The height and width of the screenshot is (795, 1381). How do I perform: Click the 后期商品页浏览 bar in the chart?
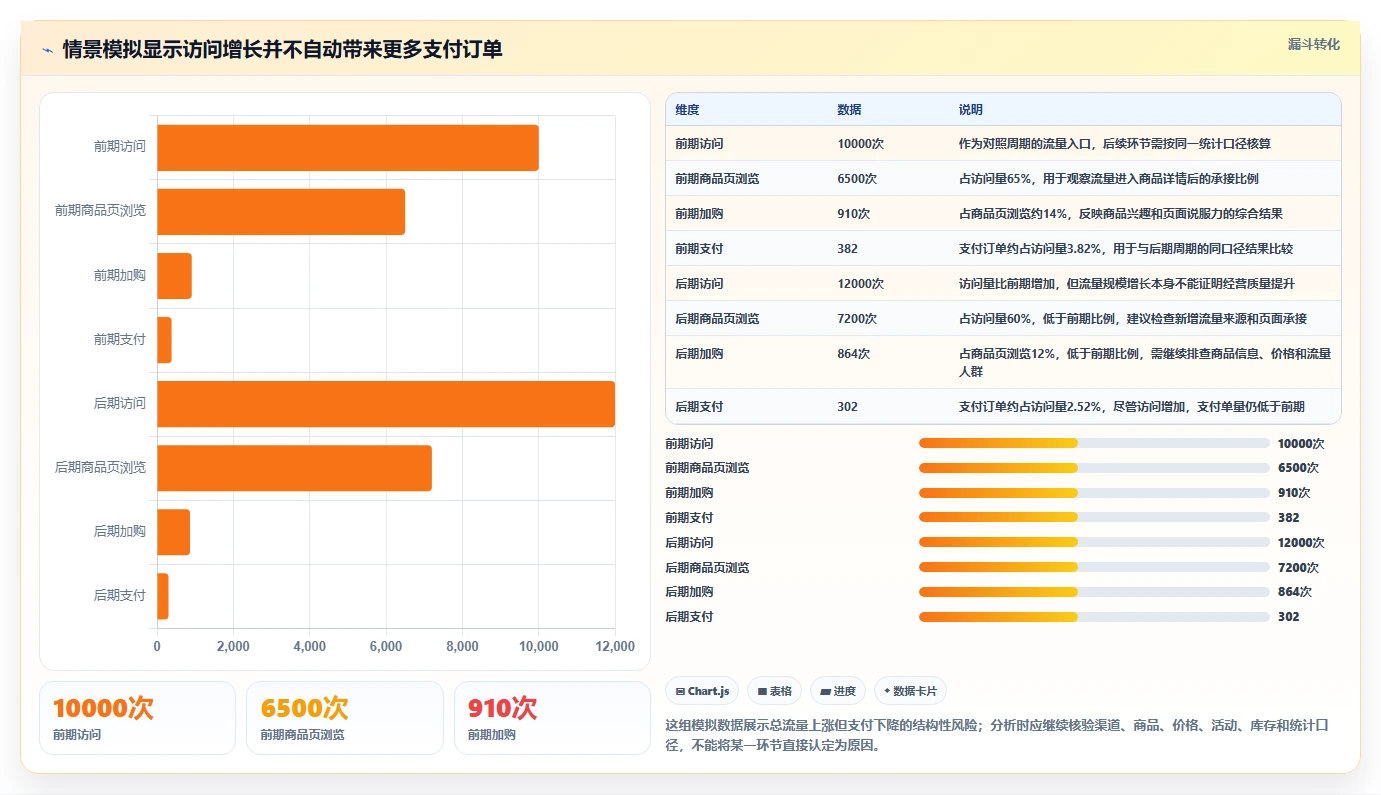tap(294, 468)
